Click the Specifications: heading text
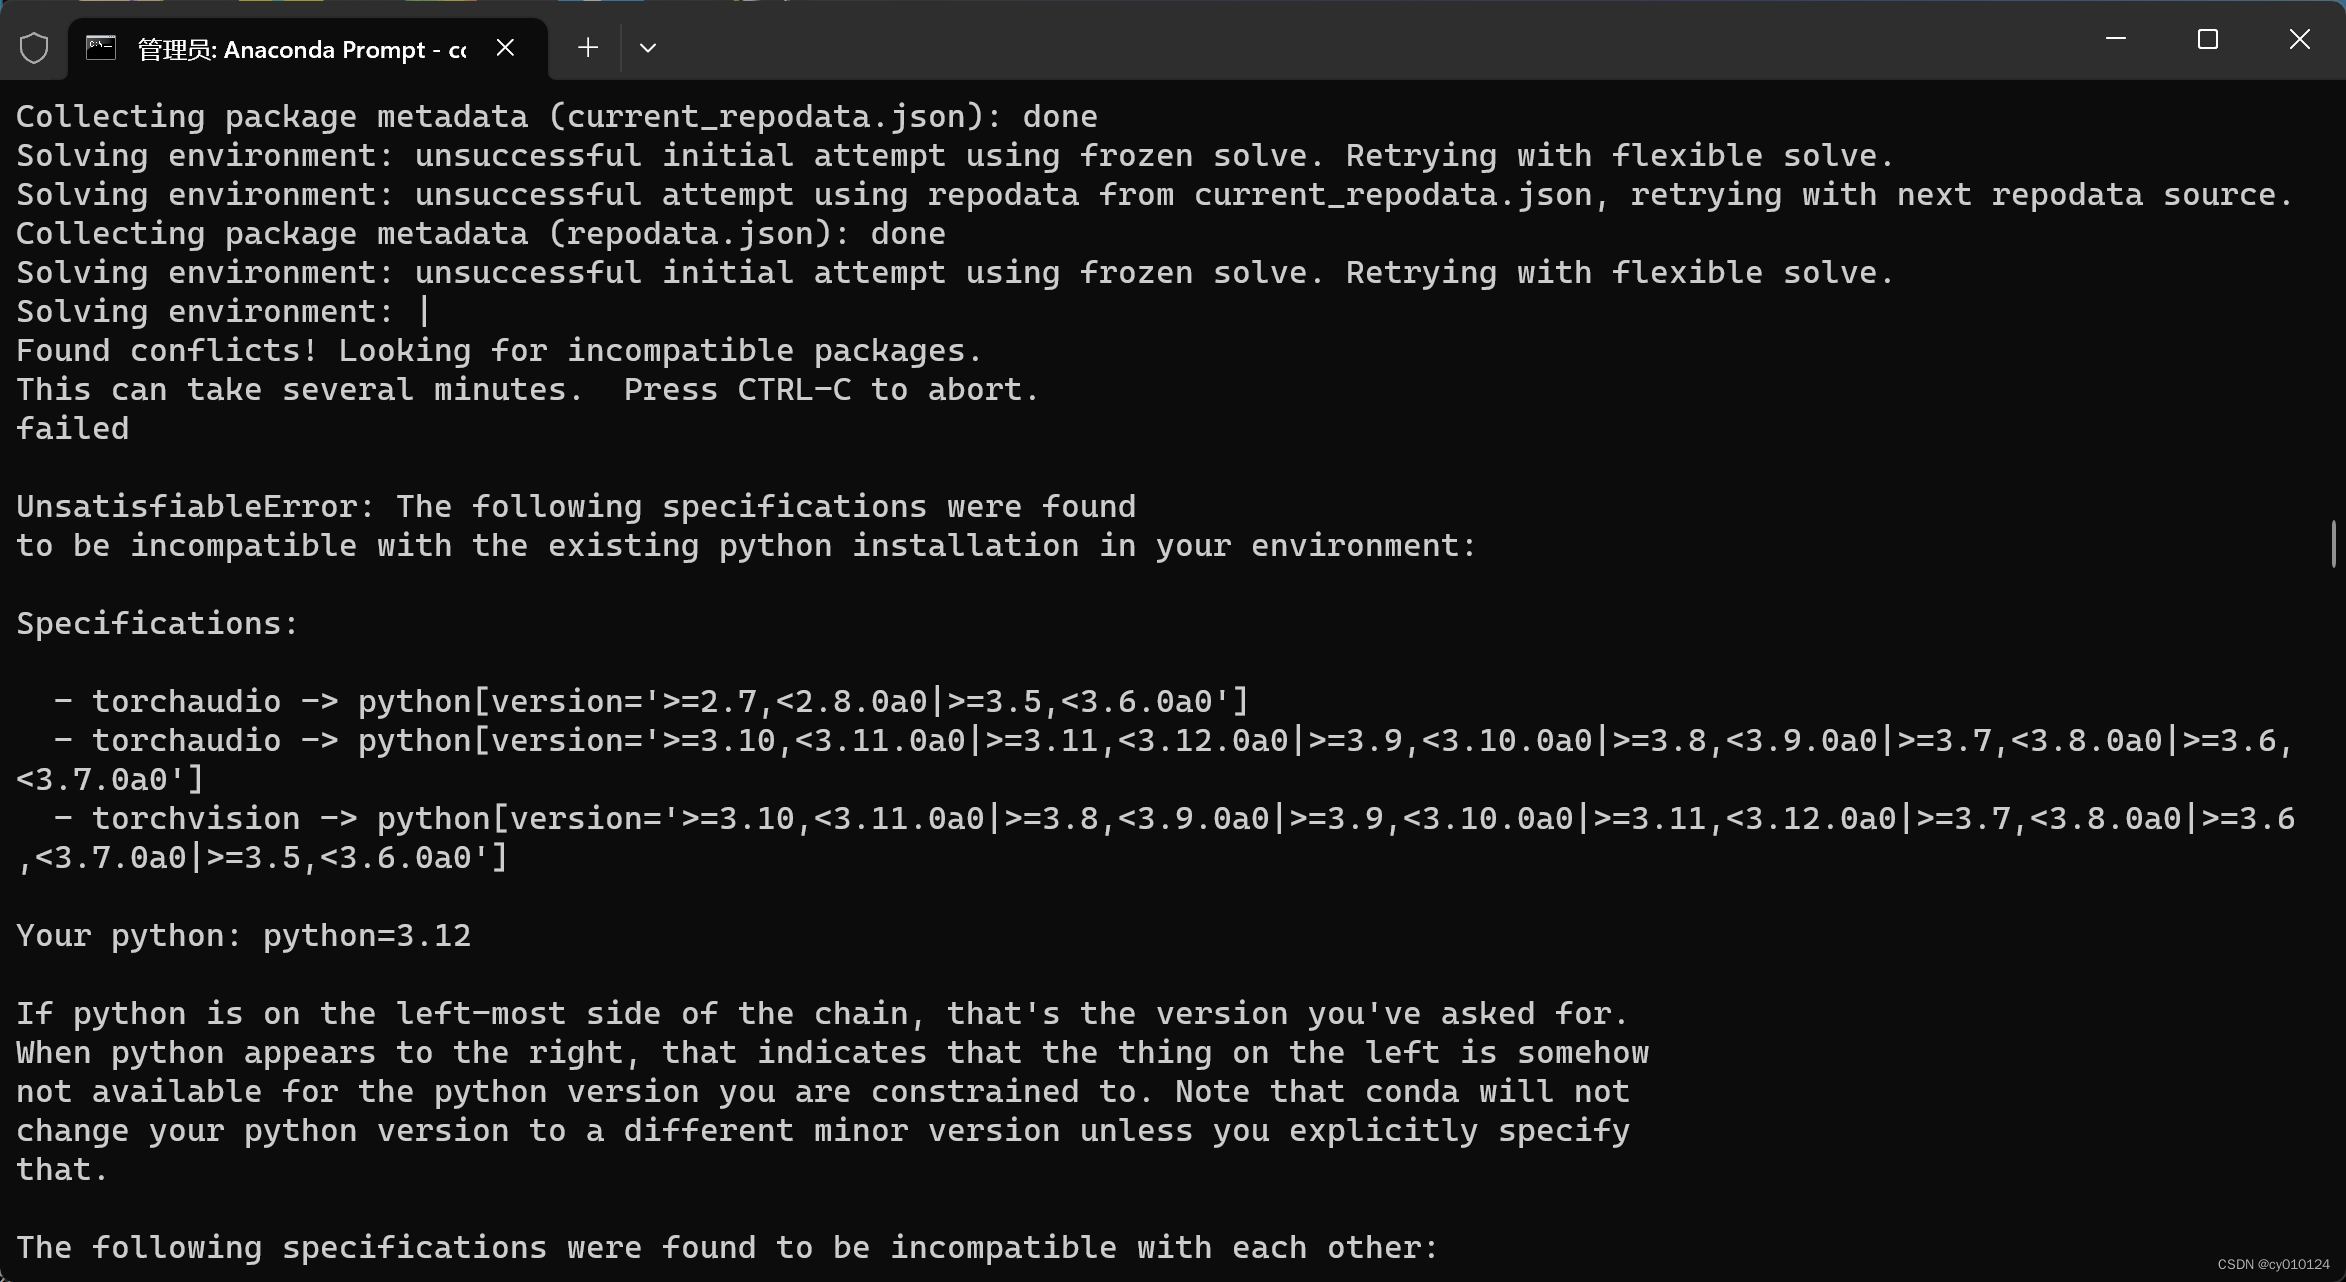Viewport: 2346px width, 1282px height. (155, 622)
